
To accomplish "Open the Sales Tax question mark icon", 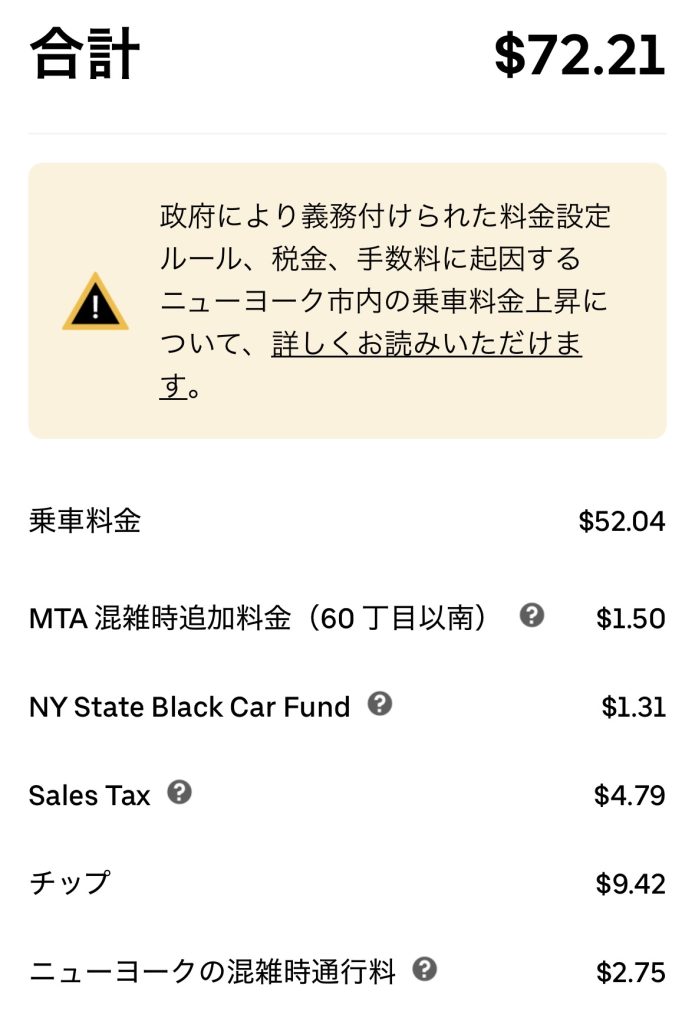I will click(179, 793).
